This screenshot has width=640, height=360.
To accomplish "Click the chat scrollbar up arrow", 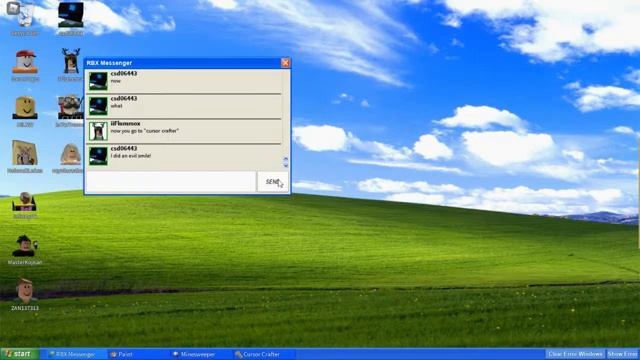I will (x=286, y=159).
